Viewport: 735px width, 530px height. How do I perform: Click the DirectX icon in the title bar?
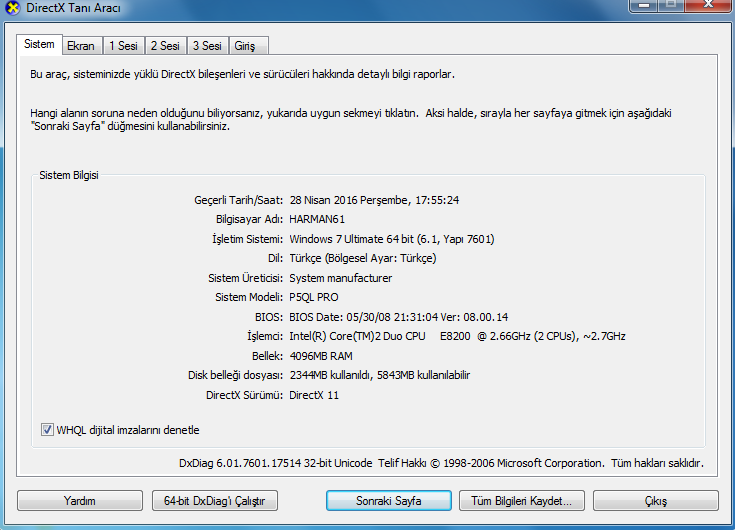pos(13,7)
